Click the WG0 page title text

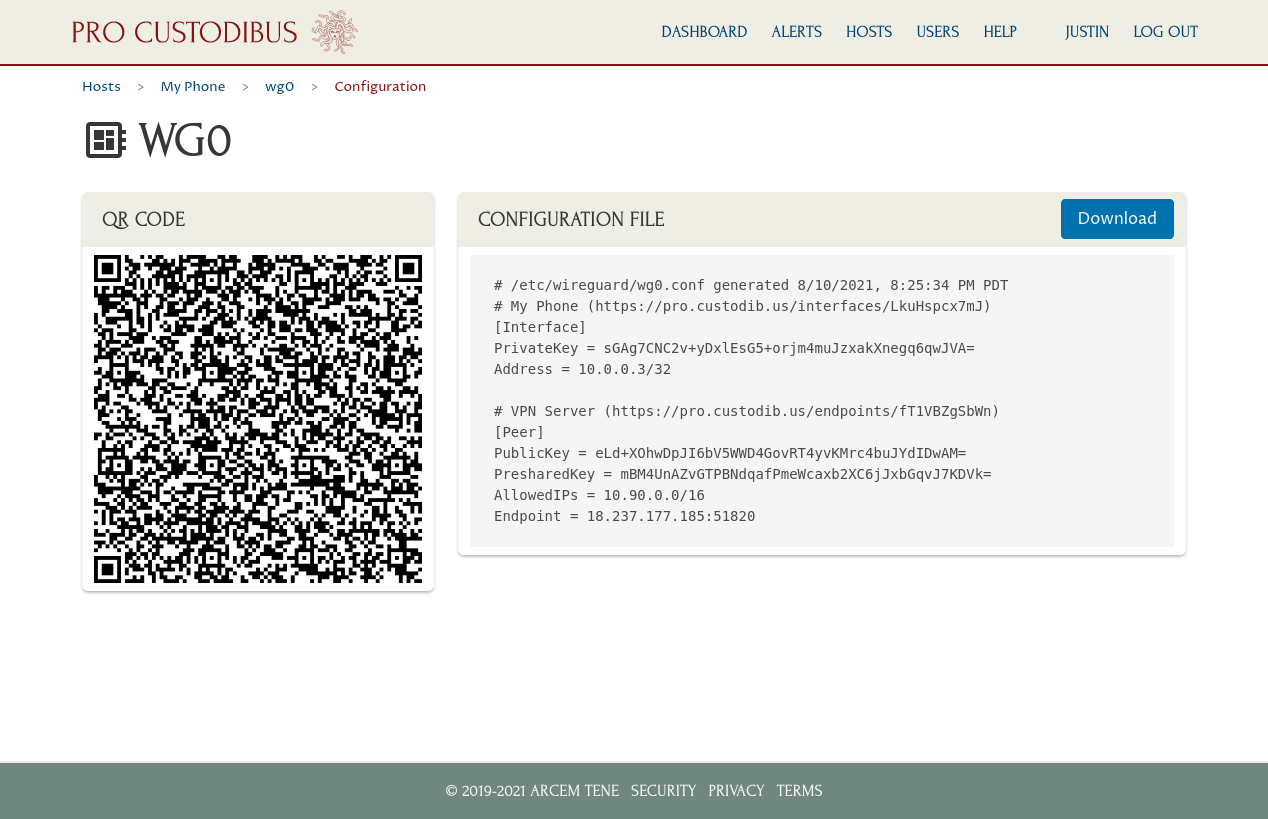coord(185,141)
